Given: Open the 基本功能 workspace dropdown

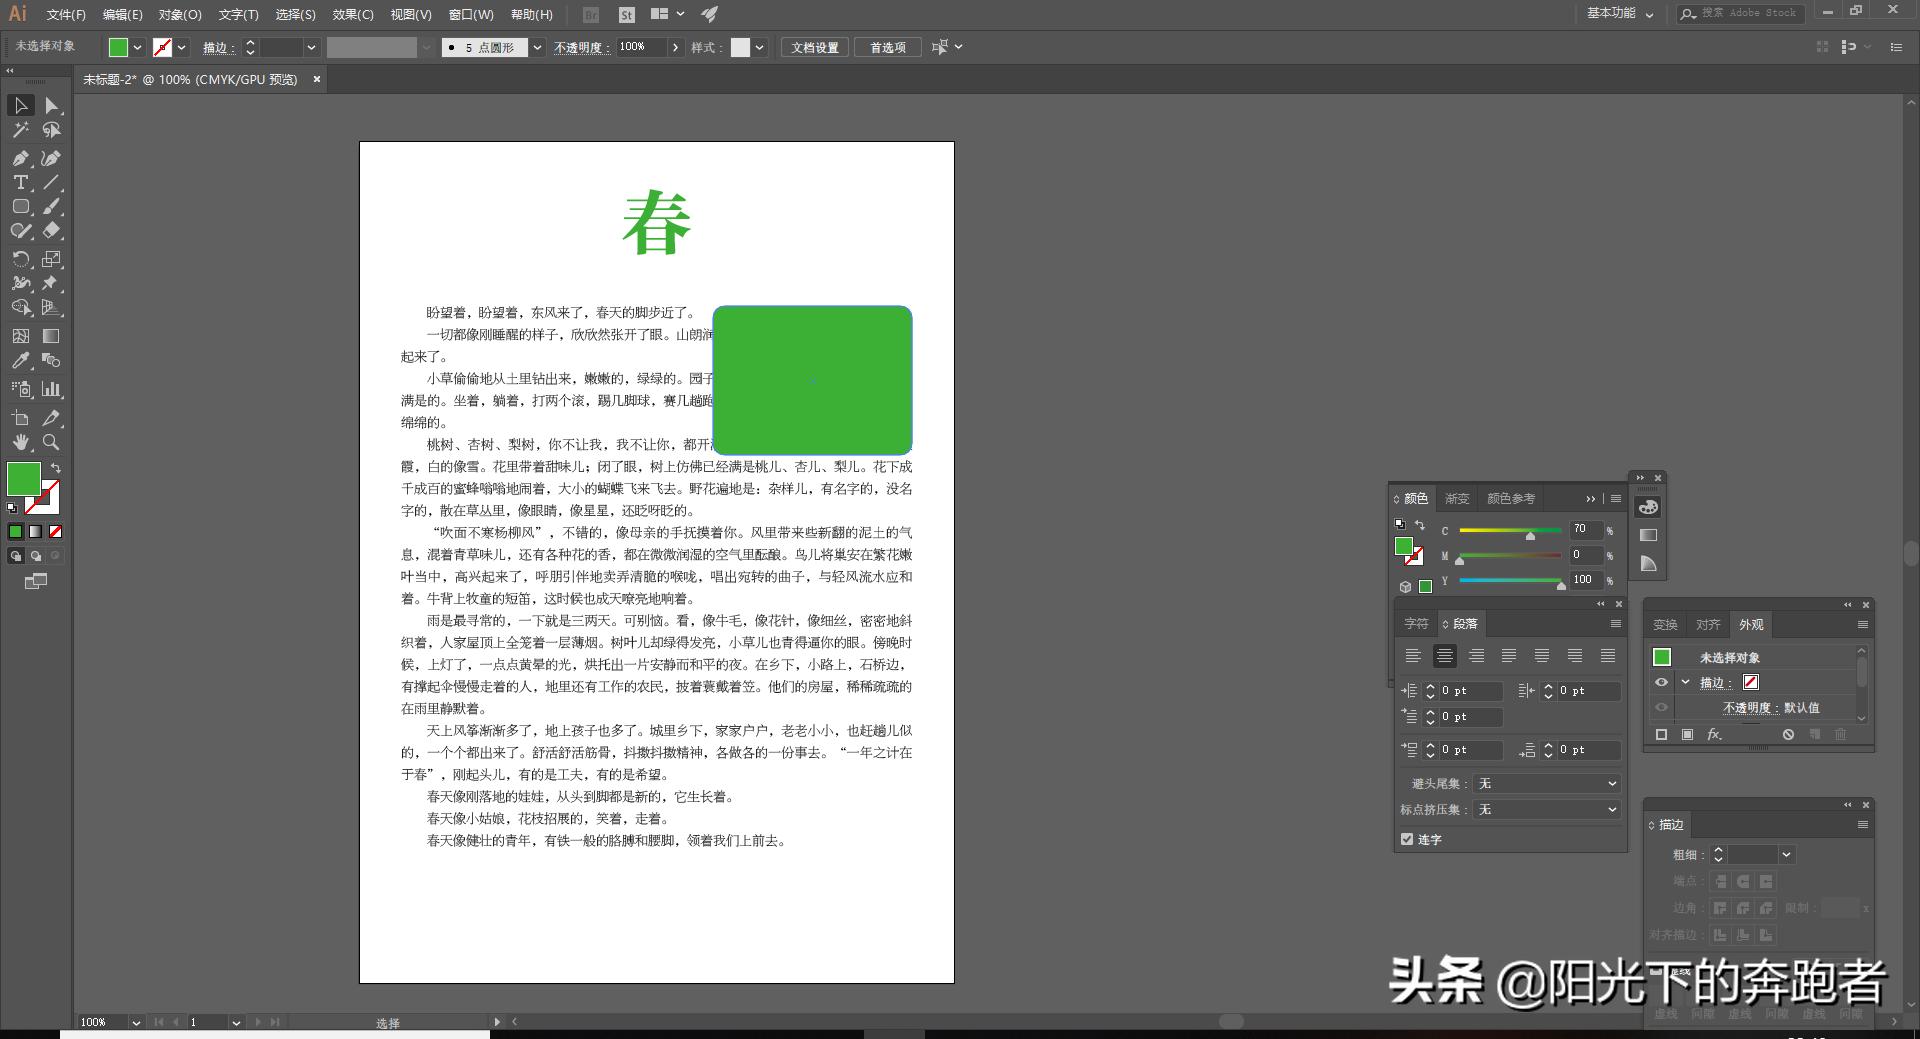Looking at the screenshot, I should point(1620,13).
